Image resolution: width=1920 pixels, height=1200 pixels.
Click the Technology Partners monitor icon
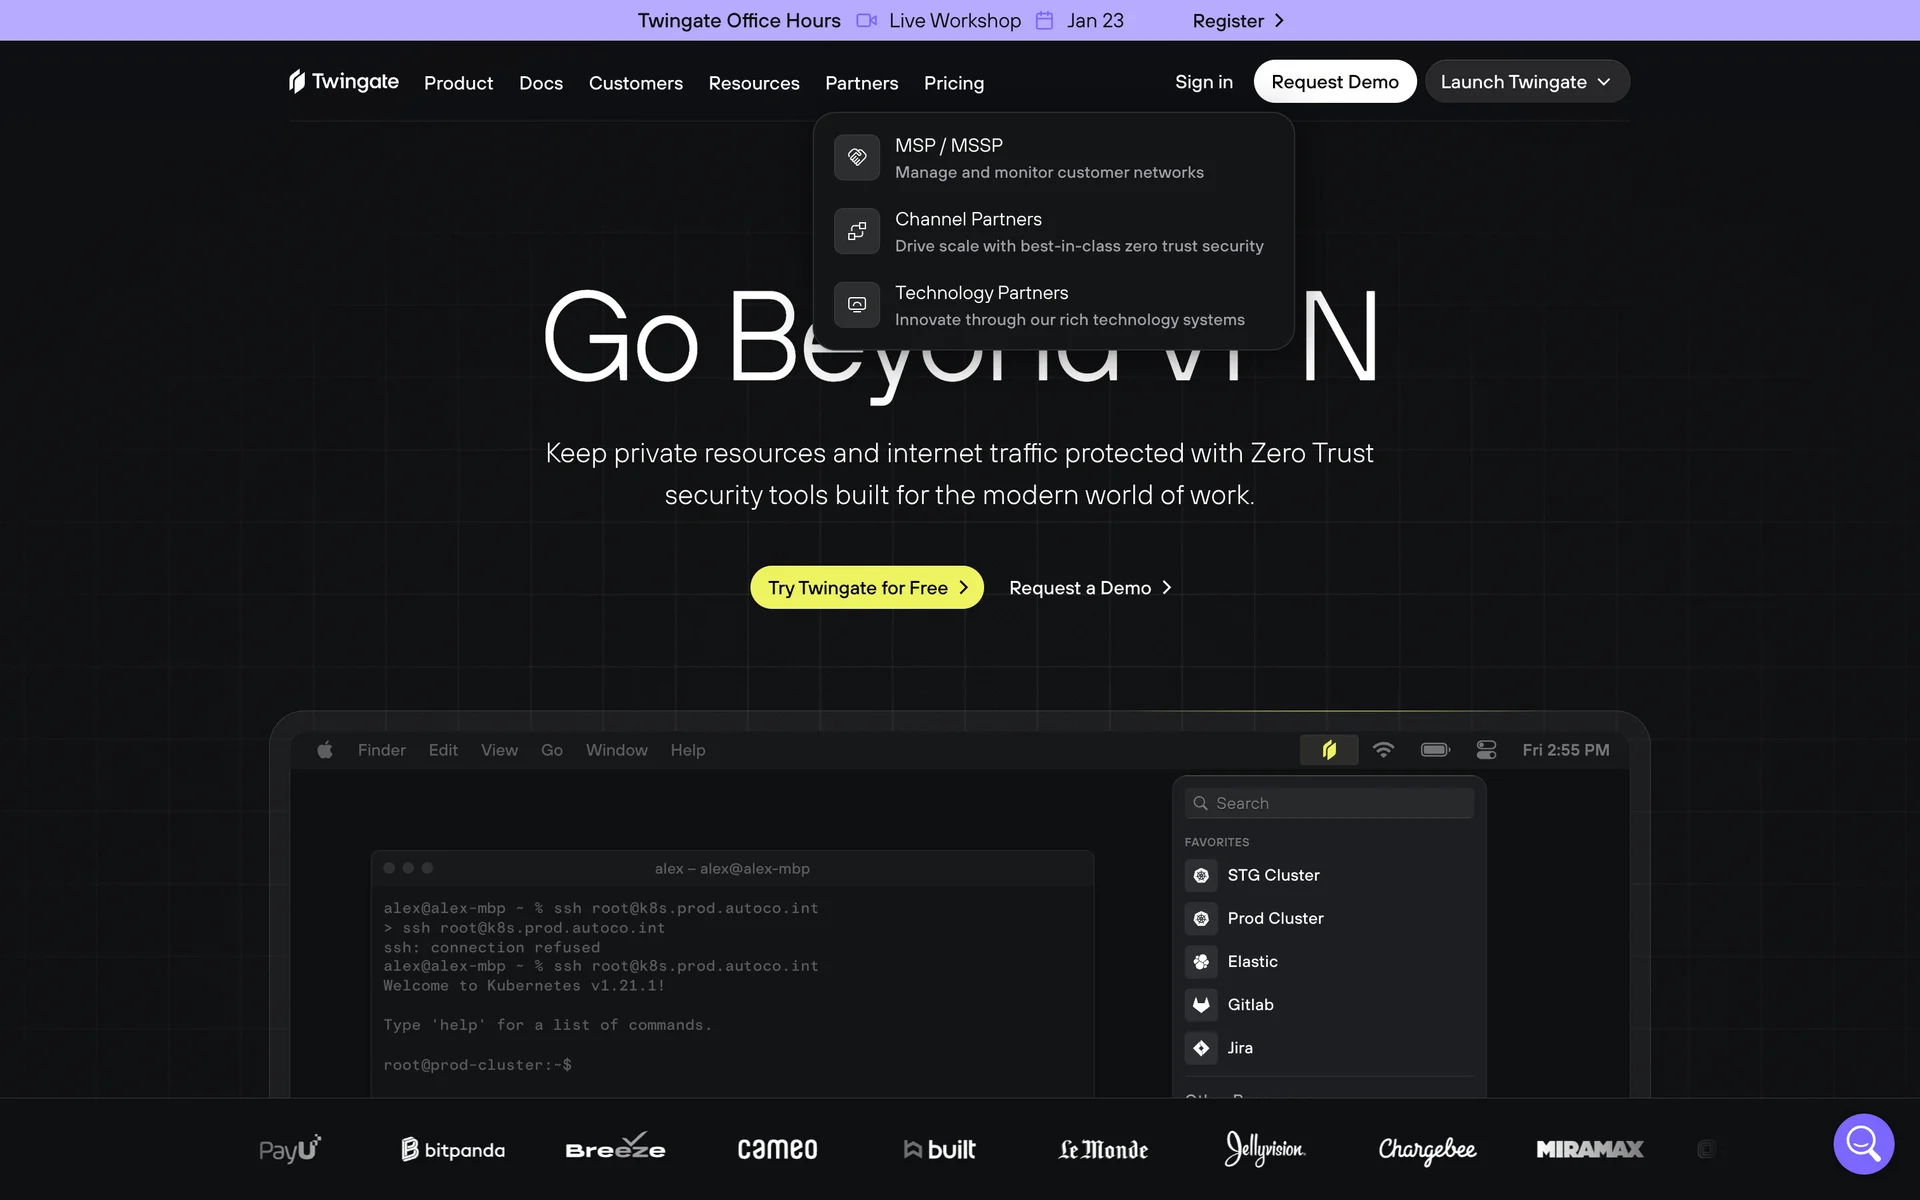[x=857, y=305]
